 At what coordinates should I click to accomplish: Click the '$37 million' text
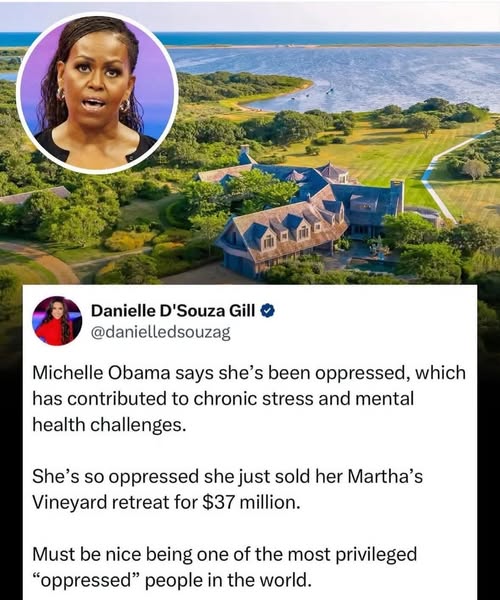coord(251,502)
